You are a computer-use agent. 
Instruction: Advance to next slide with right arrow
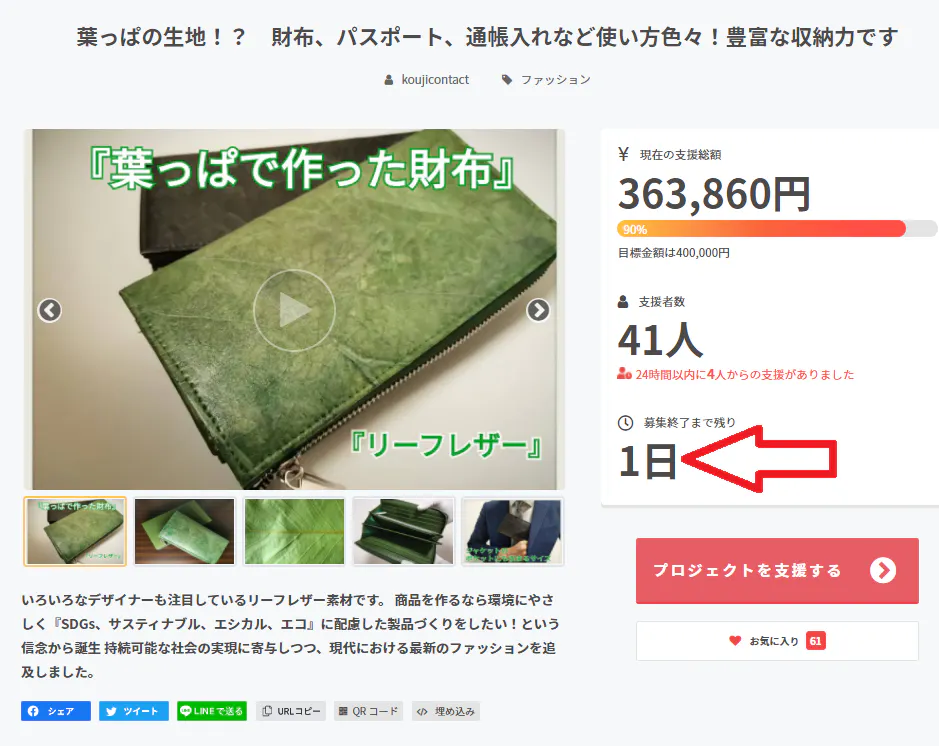tap(538, 310)
